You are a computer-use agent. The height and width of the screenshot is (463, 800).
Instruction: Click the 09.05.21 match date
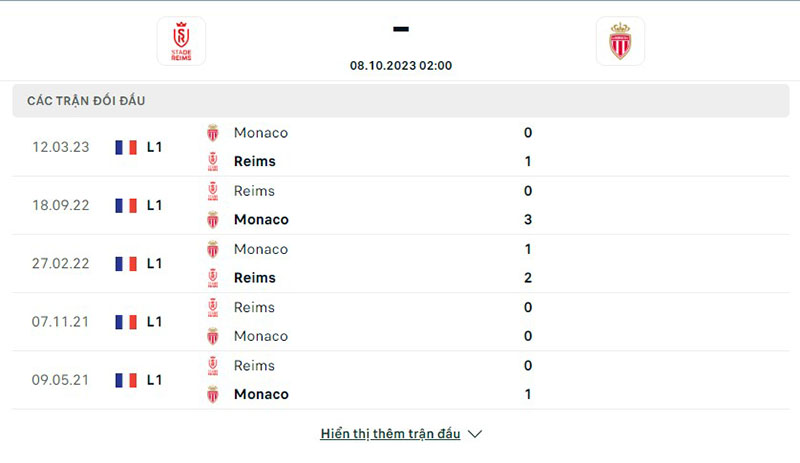click(x=60, y=380)
